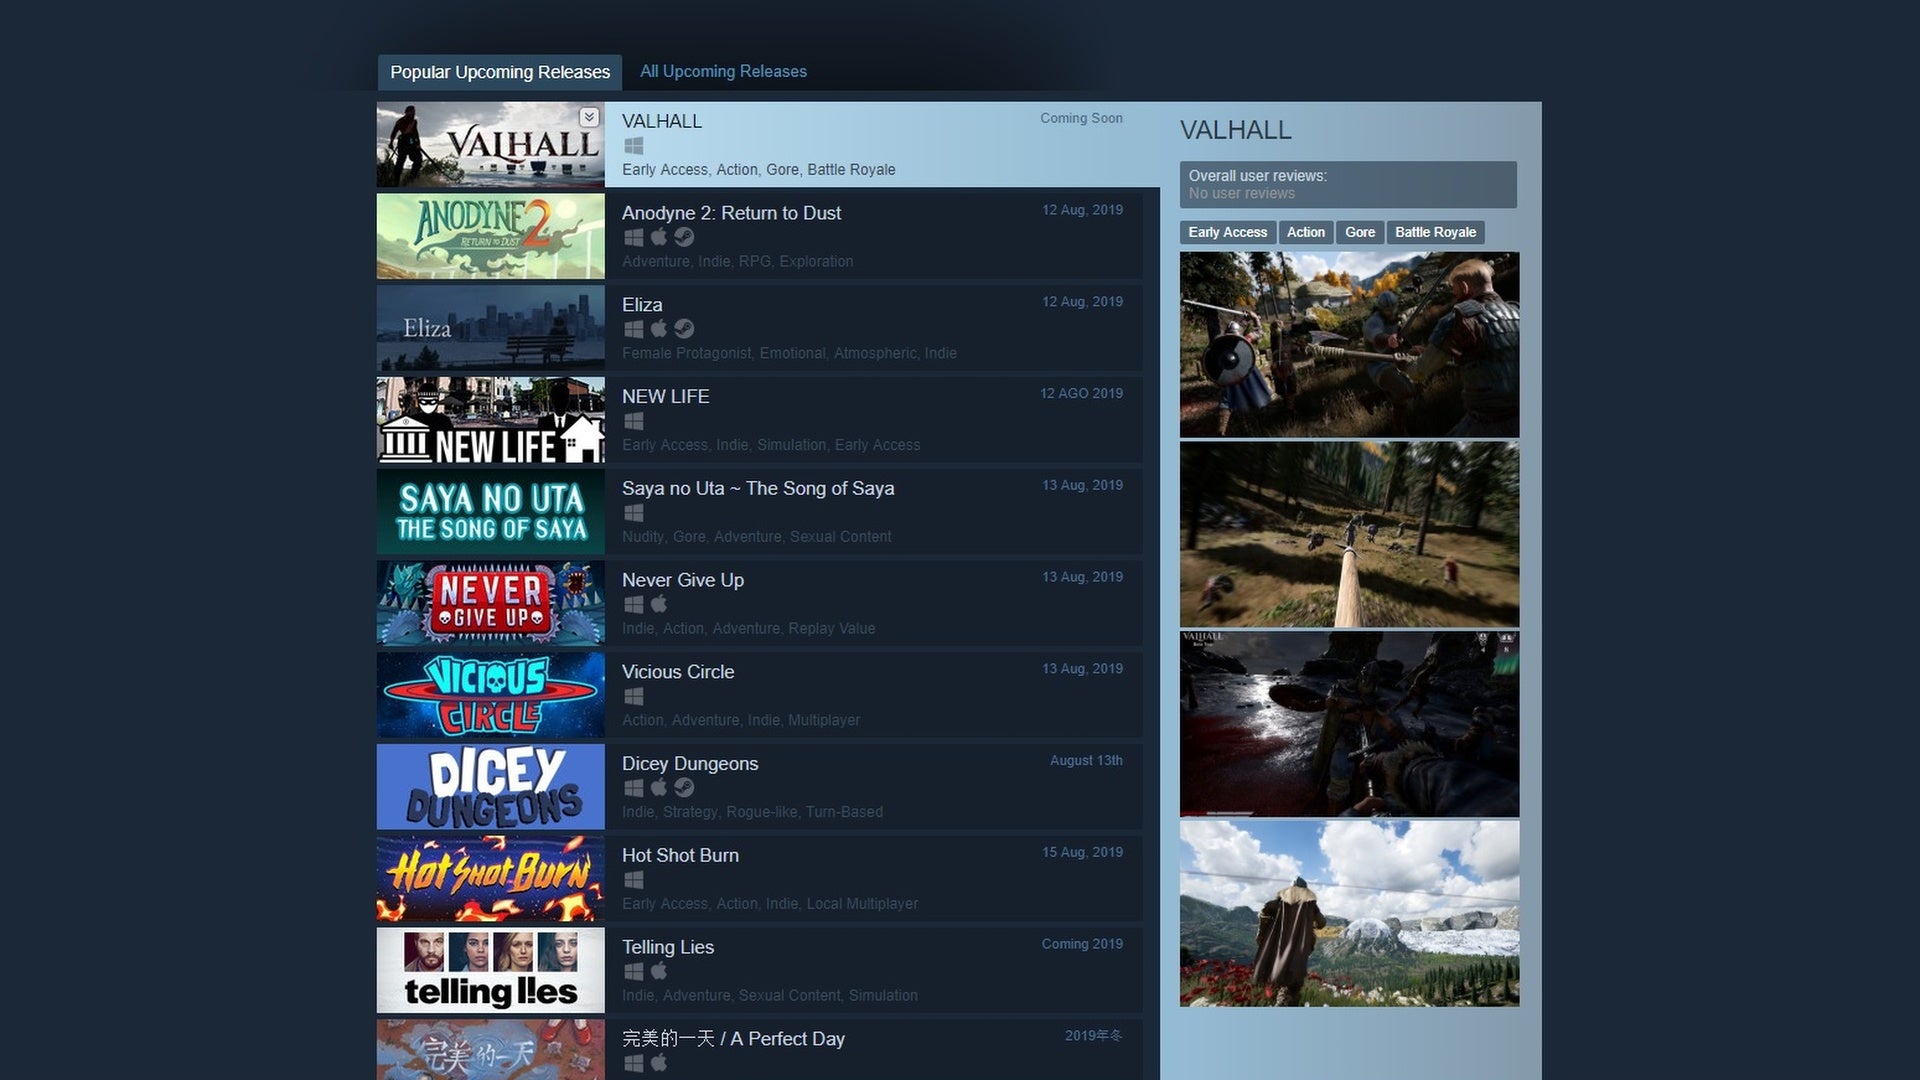View the first VALHALL battle screenshot
This screenshot has width=1920, height=1080.
(1349, 344)
